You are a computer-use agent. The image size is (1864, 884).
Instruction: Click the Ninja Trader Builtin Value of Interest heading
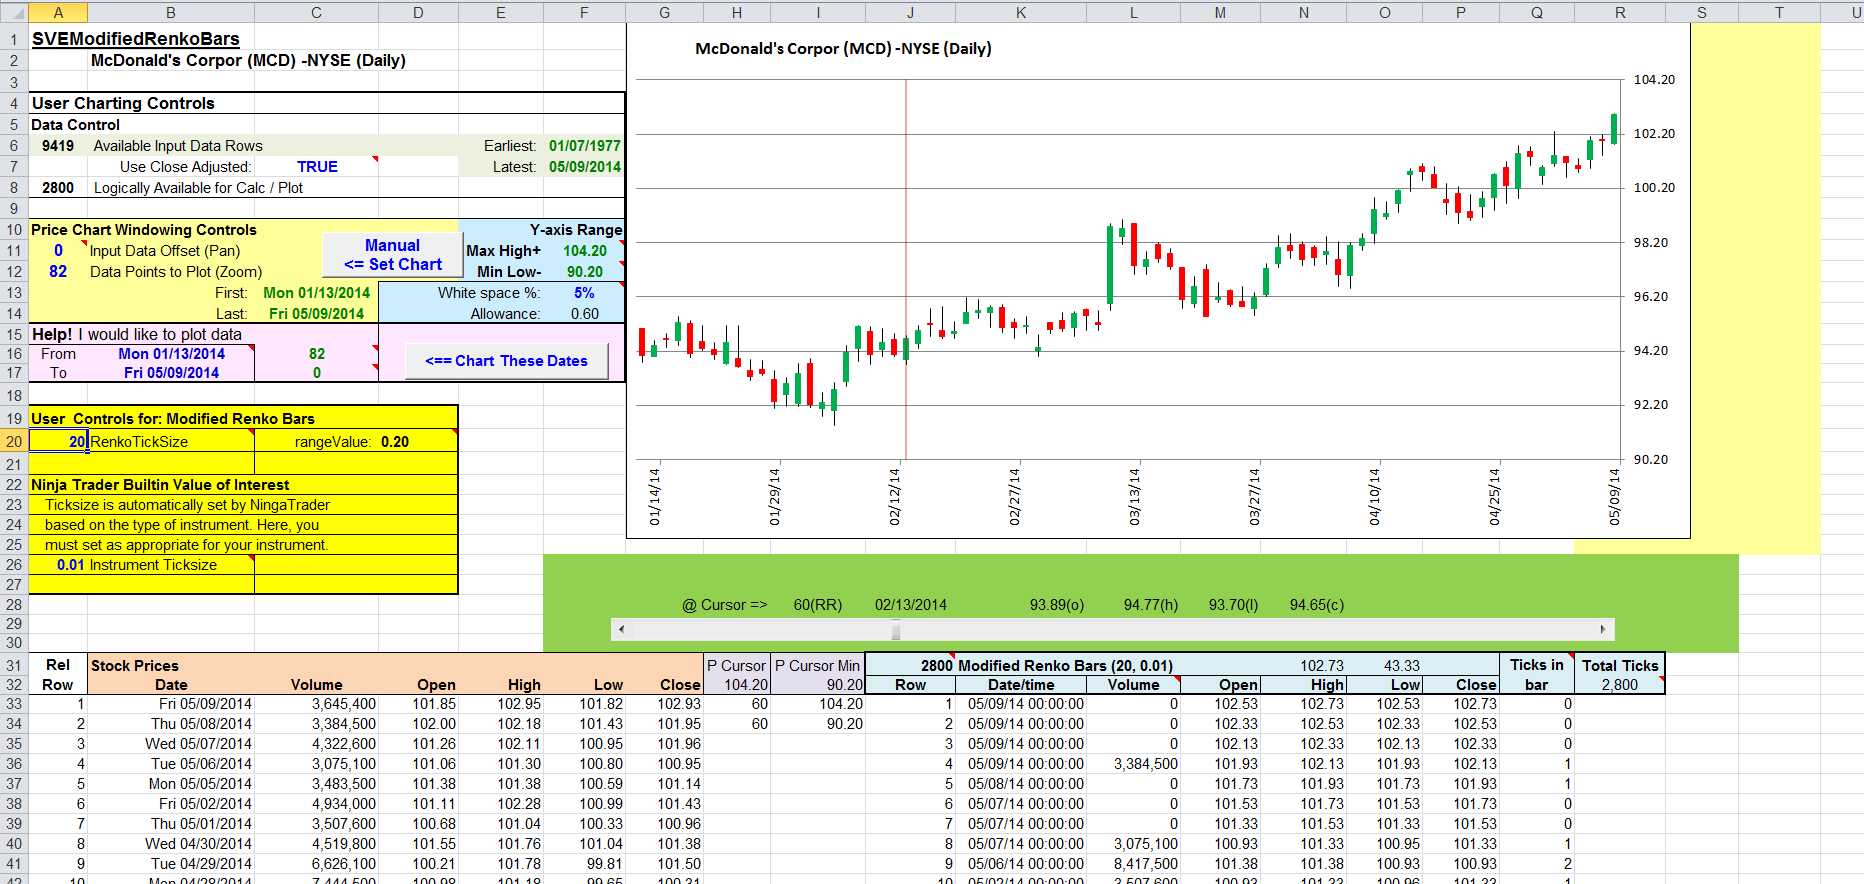pos(160,485)
